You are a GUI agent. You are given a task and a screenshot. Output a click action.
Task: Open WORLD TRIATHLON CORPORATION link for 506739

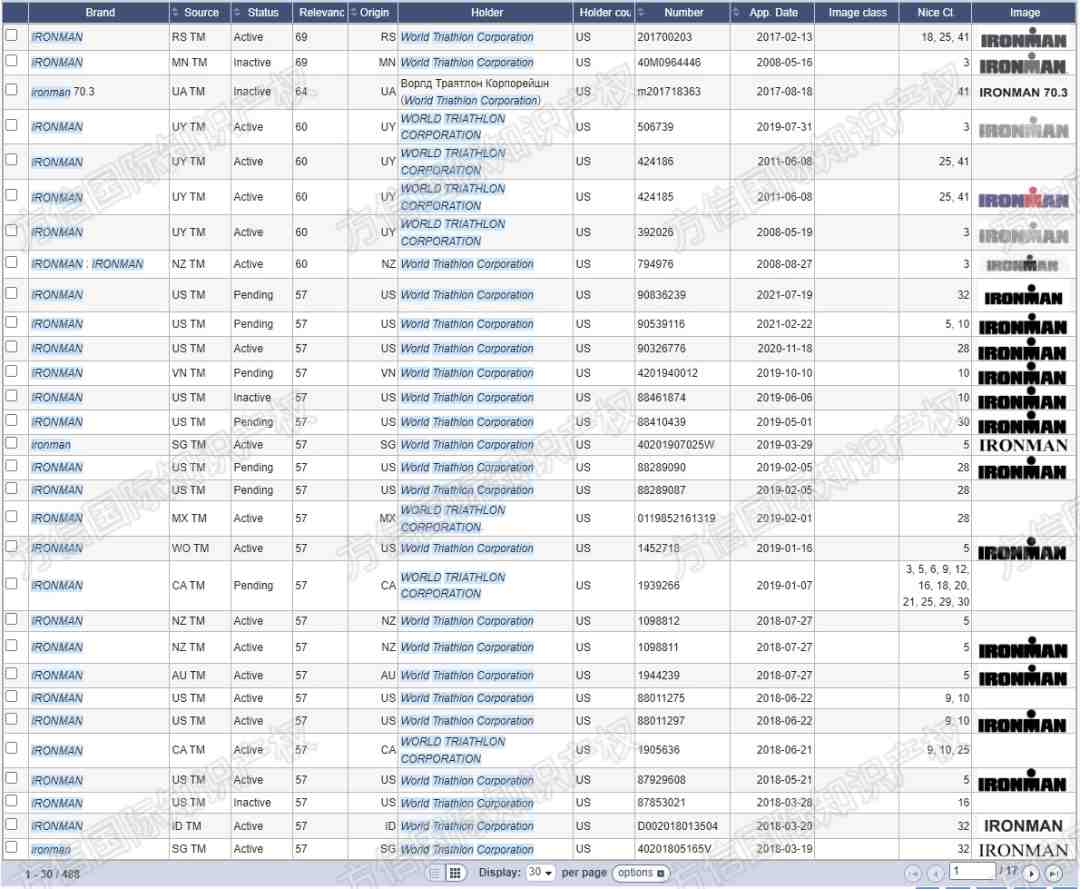tap(453, 127)
